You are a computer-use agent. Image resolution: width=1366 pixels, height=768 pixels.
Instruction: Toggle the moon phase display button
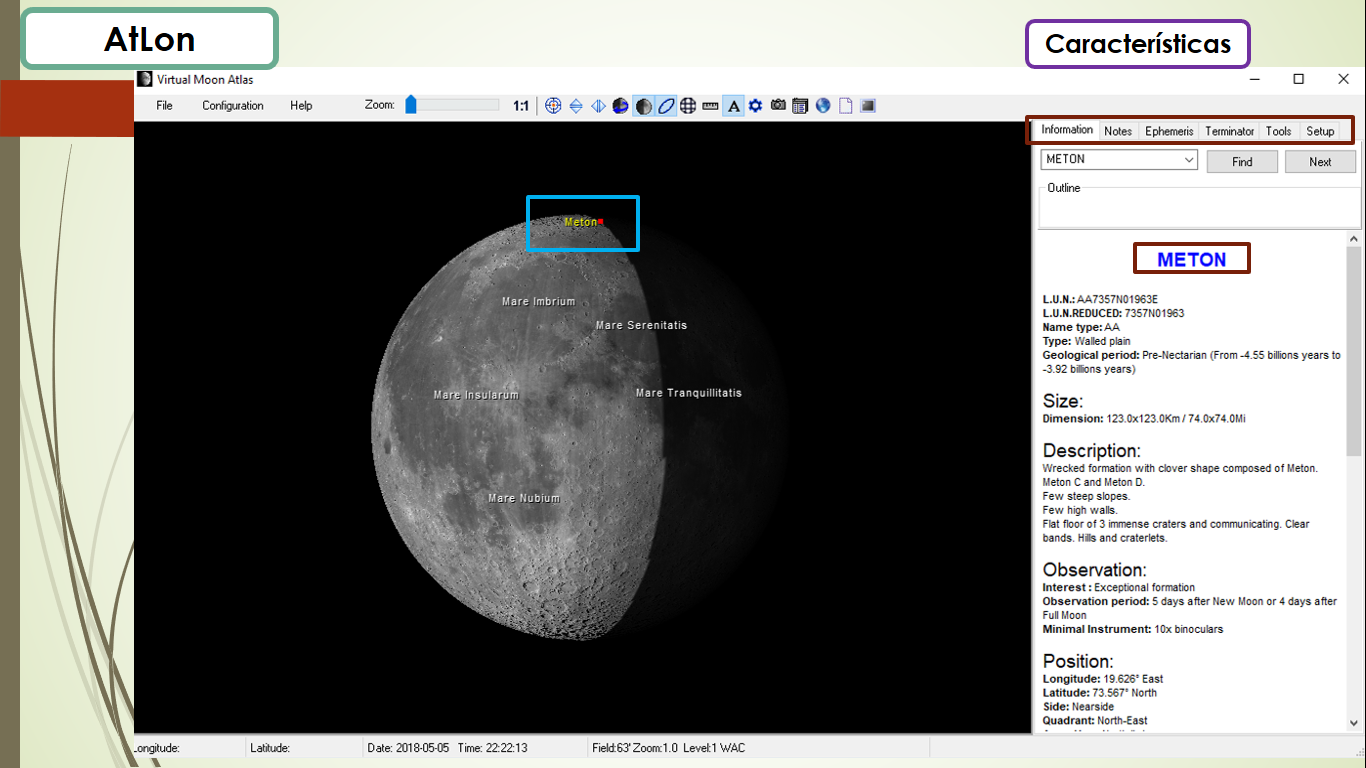point(643,106)
